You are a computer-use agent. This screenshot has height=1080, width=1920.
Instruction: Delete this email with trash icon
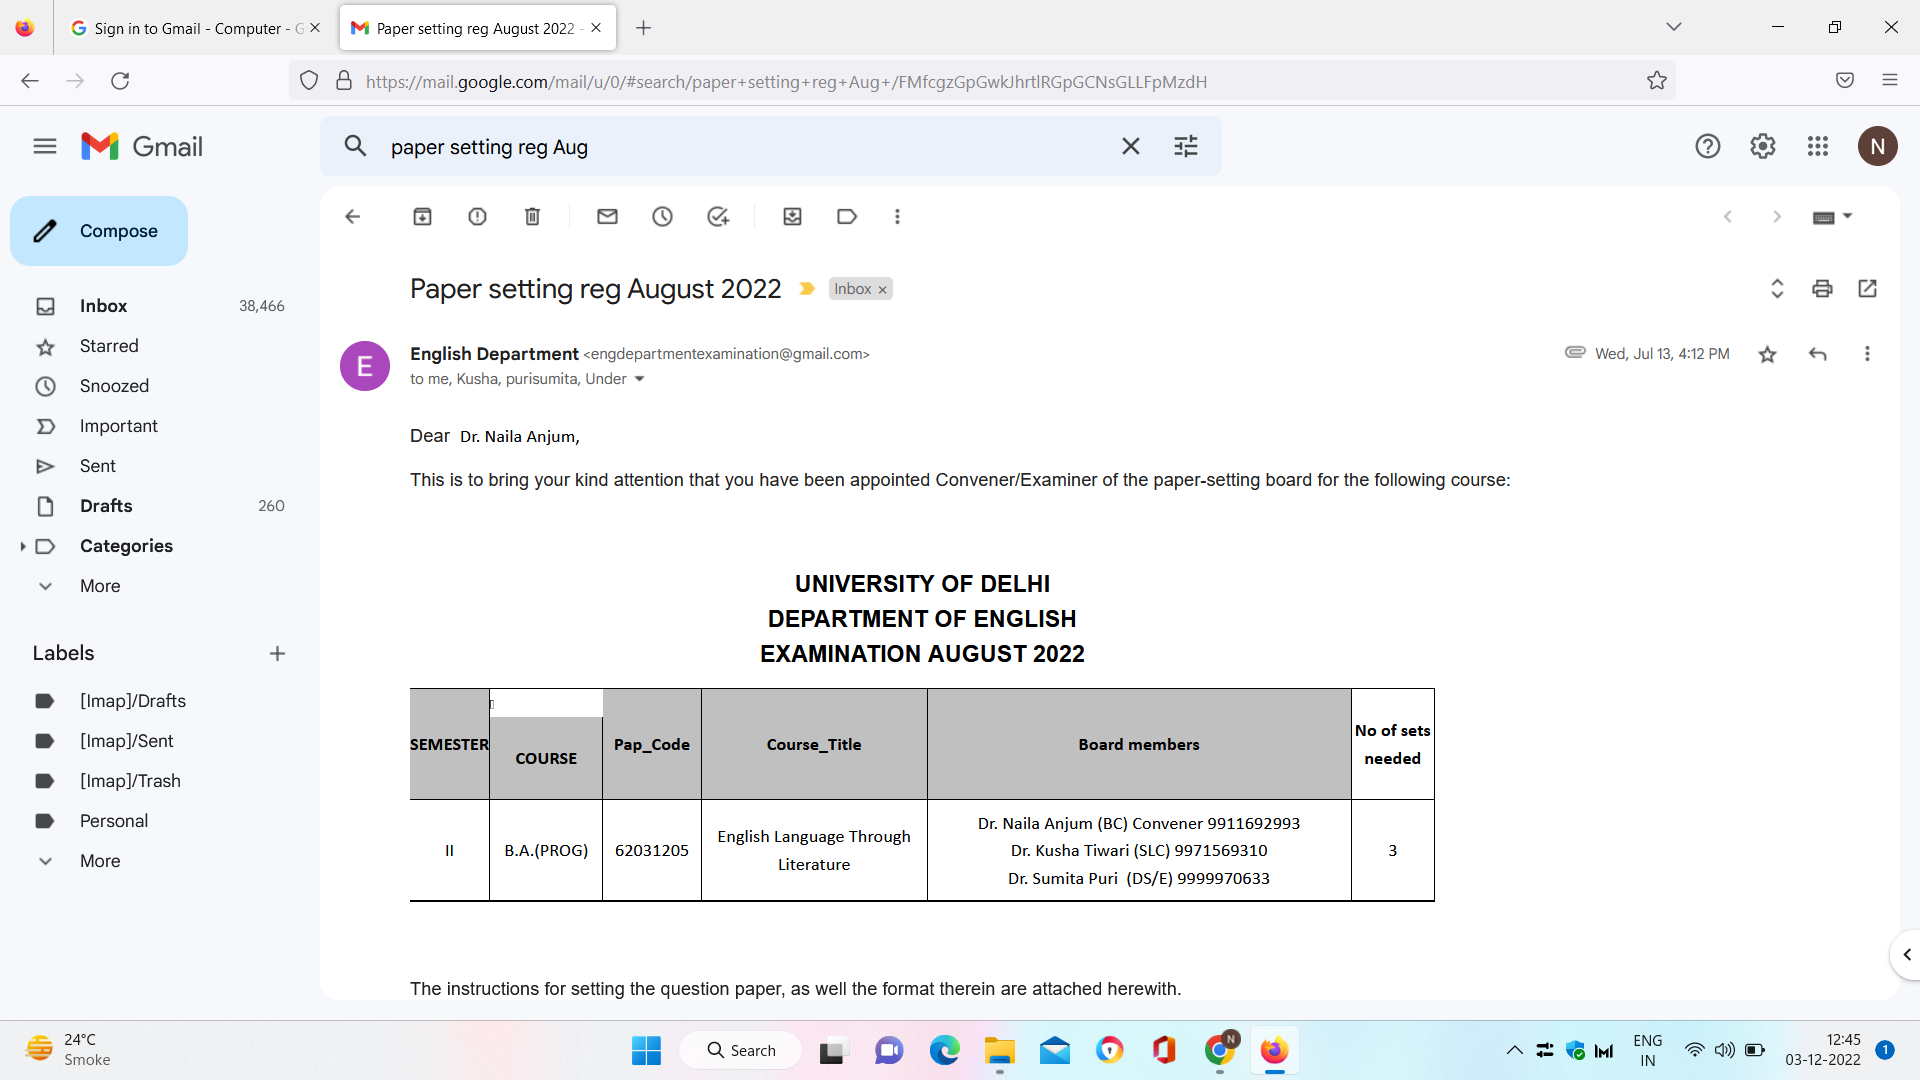532,217
